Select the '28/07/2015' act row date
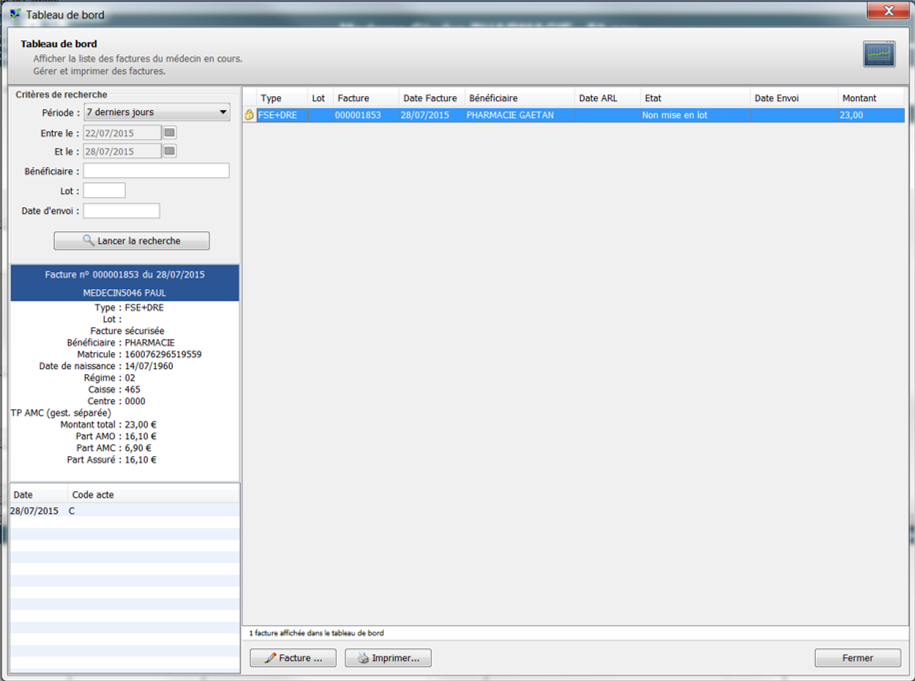Screen dimensions: 915x681 point(34,511)
